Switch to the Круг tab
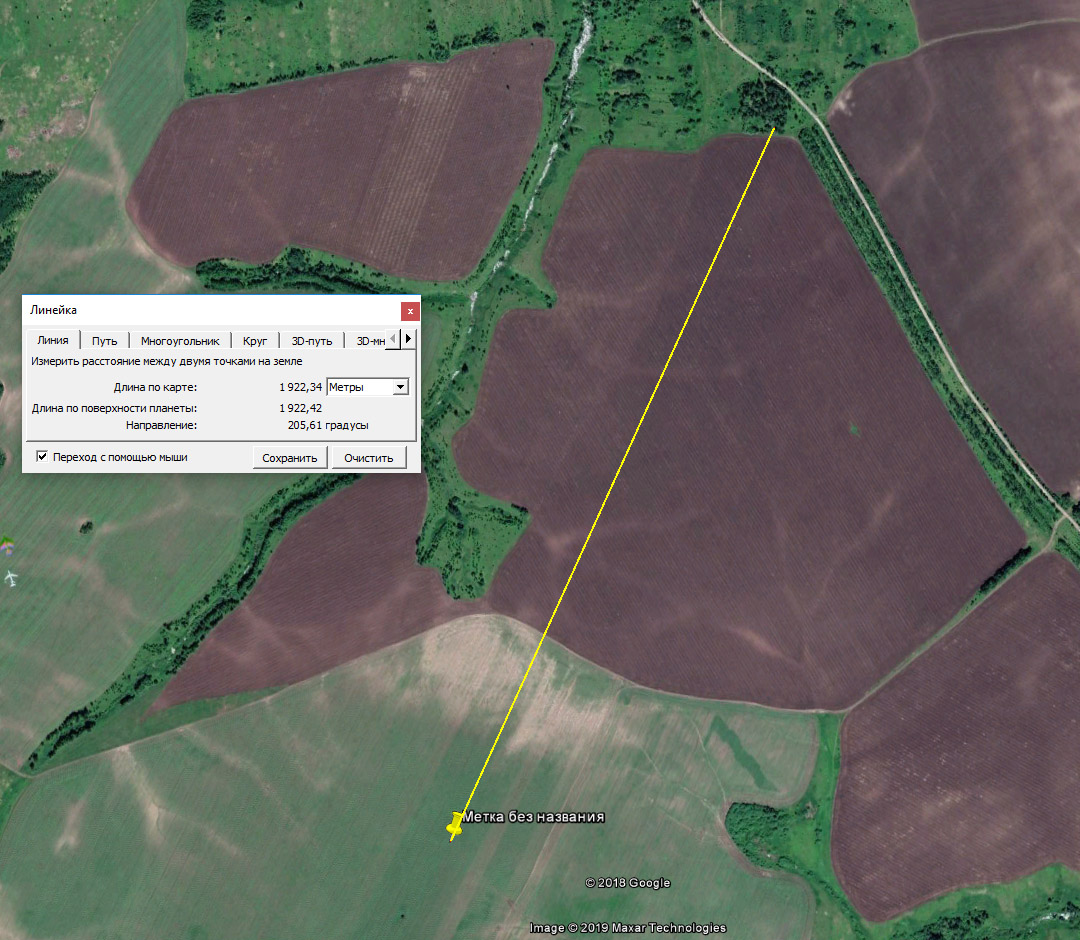 (x=255, y=341)
